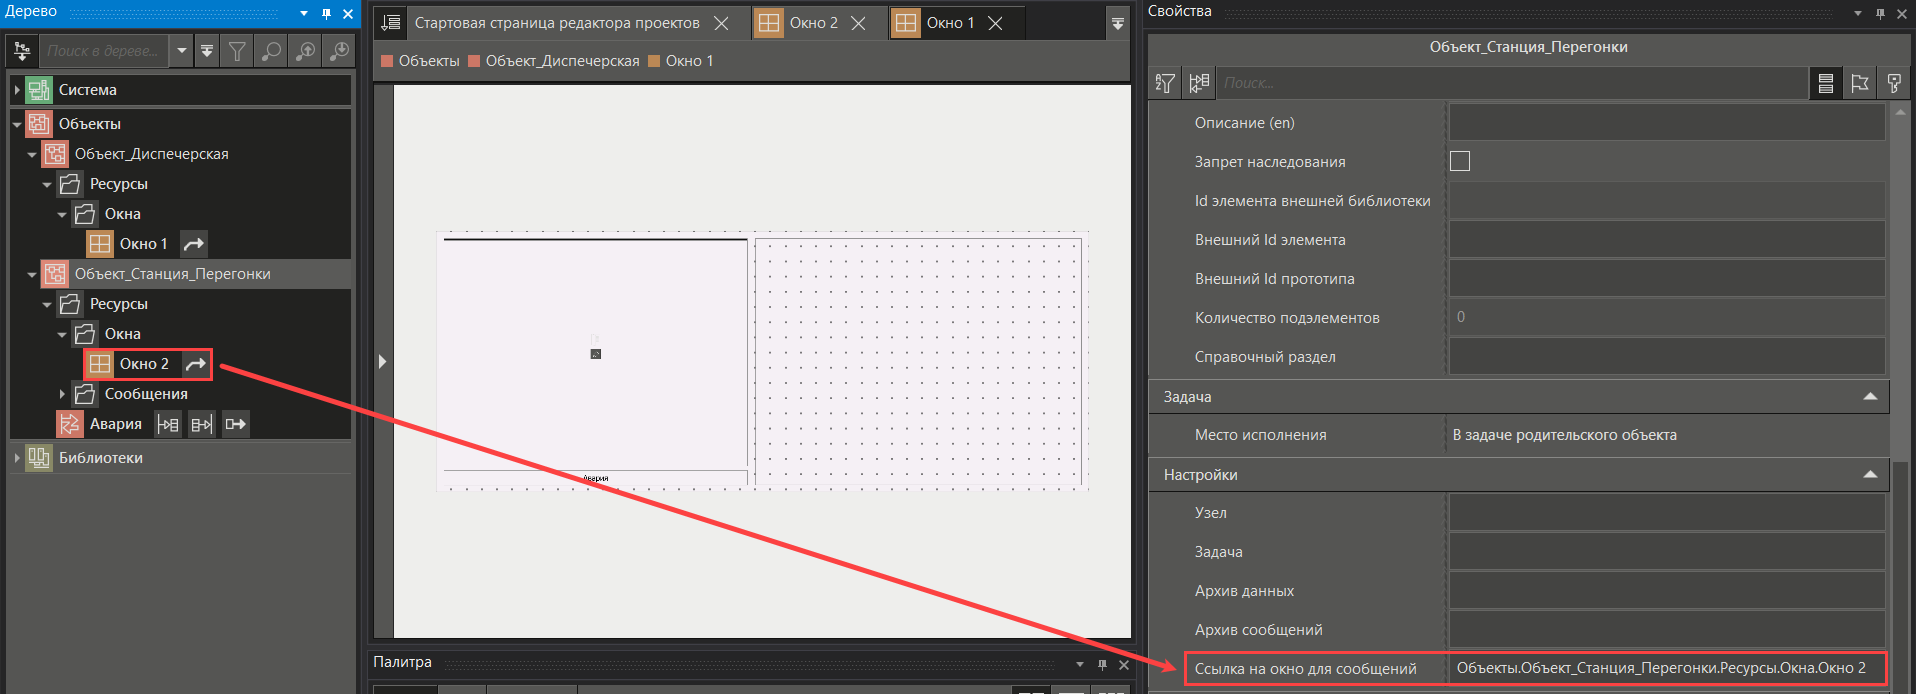Viewport: 1916px width, 694px height.
Task: Click the key icon in the properties toolbar
Action: click(1894, 83)
